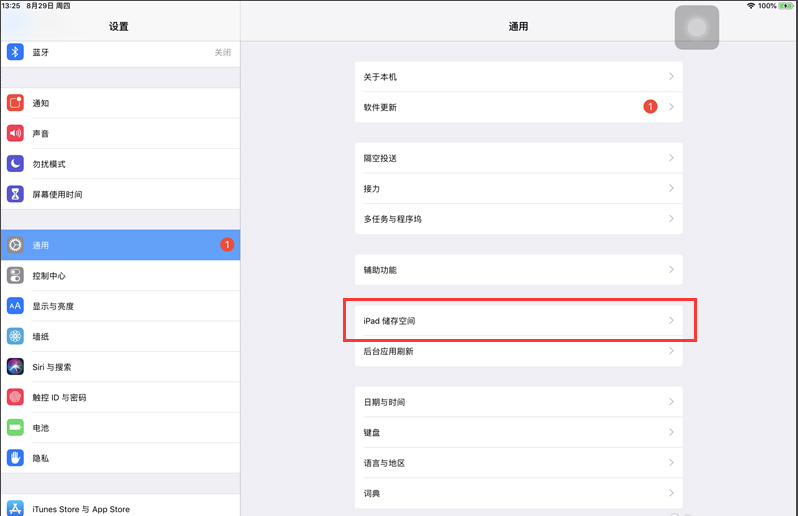
Task: Open 词典 settings row
Action: (519, 493)
